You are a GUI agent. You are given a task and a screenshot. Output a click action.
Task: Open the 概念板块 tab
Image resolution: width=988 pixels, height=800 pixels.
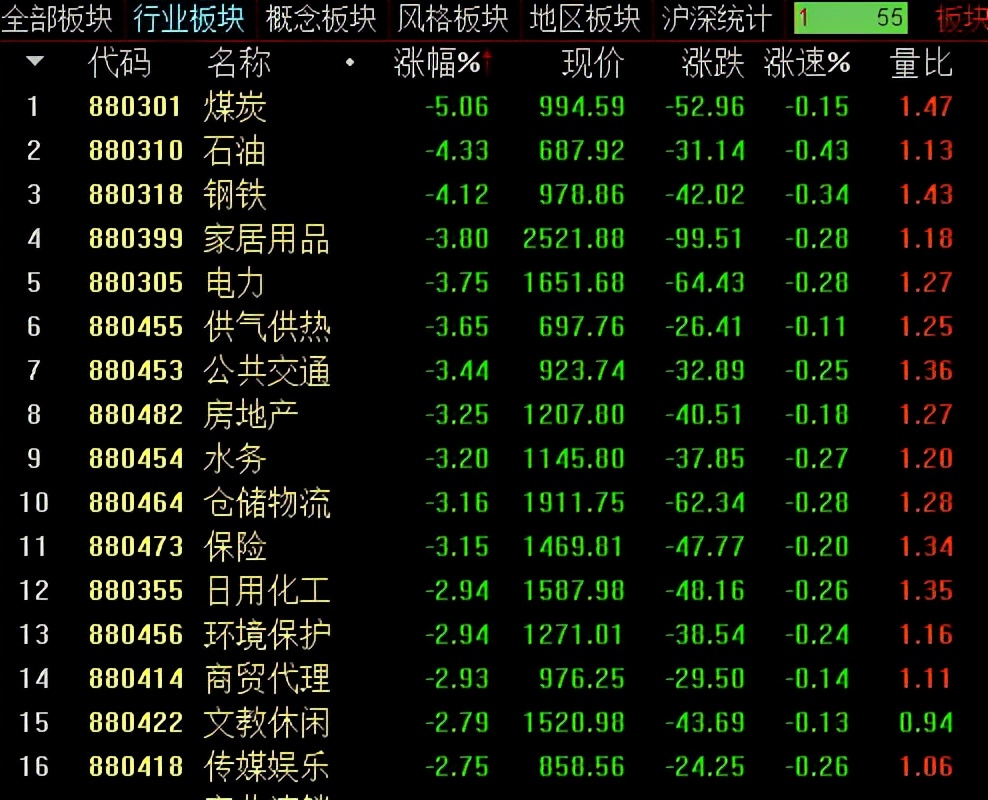(319, 18)
